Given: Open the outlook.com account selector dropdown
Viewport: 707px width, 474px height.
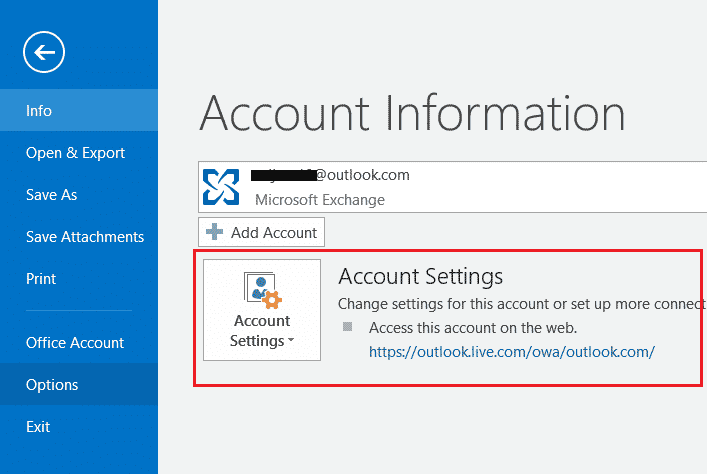Looking at the screenshot, I should click(452, 187).
